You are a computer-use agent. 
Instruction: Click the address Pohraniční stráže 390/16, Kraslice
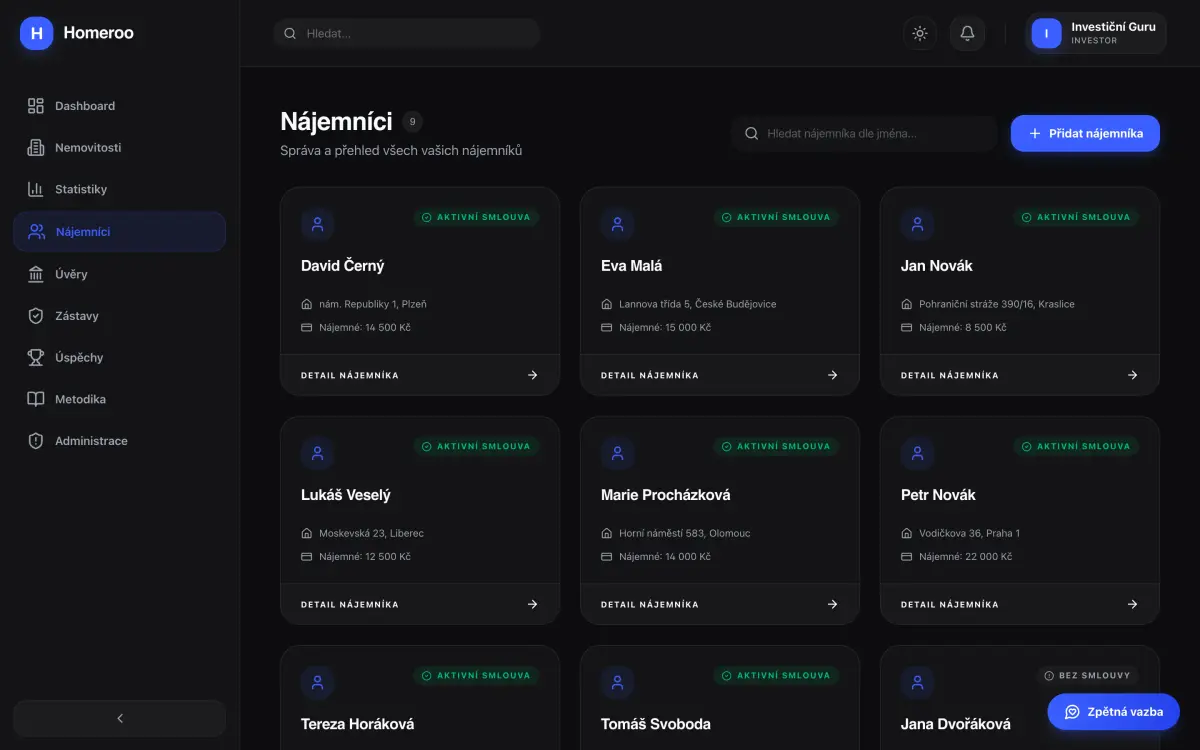[x=997, y=304]
